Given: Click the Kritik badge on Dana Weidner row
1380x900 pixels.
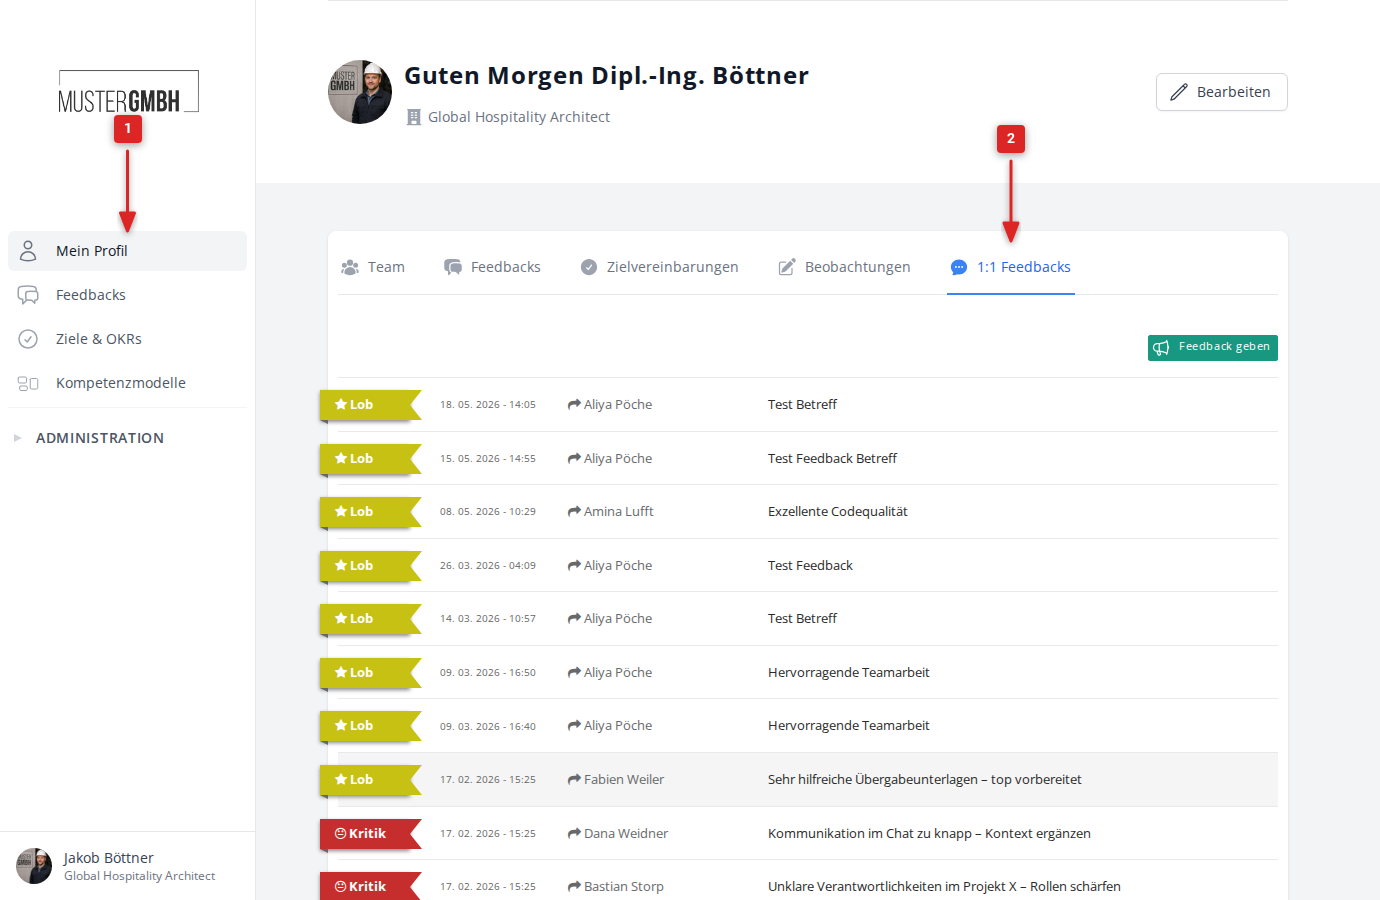Looking at the screenshot, I should 370,834.
